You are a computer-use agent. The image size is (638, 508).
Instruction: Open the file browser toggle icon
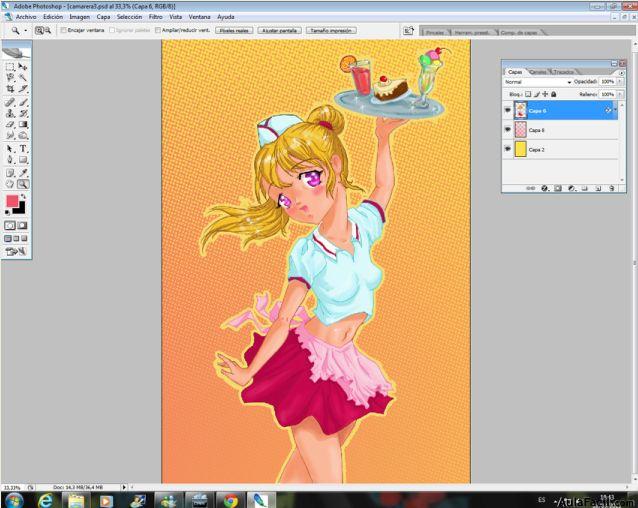pos(408,31)
